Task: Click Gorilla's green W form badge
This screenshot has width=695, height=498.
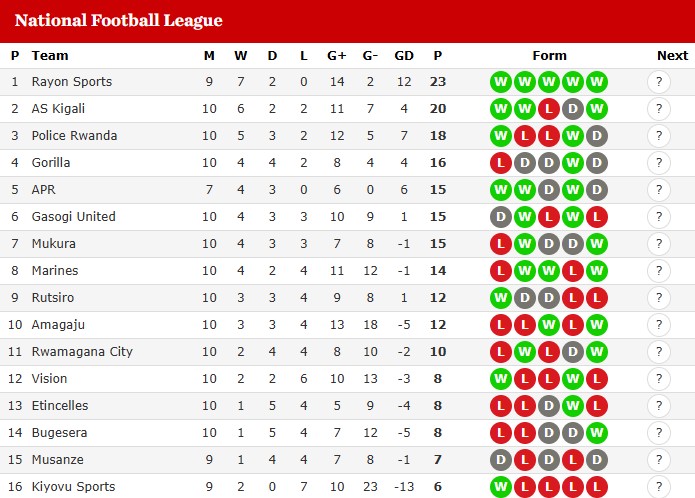Action: pyautogui.click(x=573, y=163)
